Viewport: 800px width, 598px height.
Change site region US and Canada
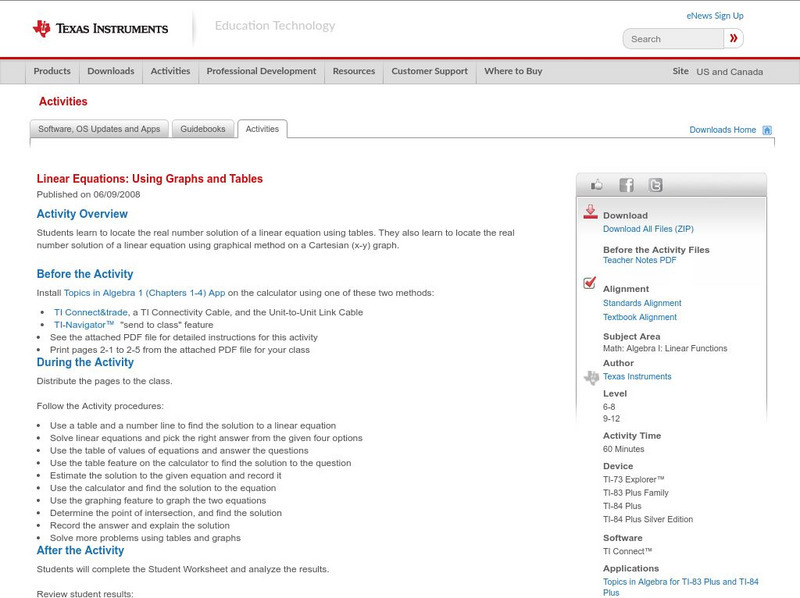(730, 72)
